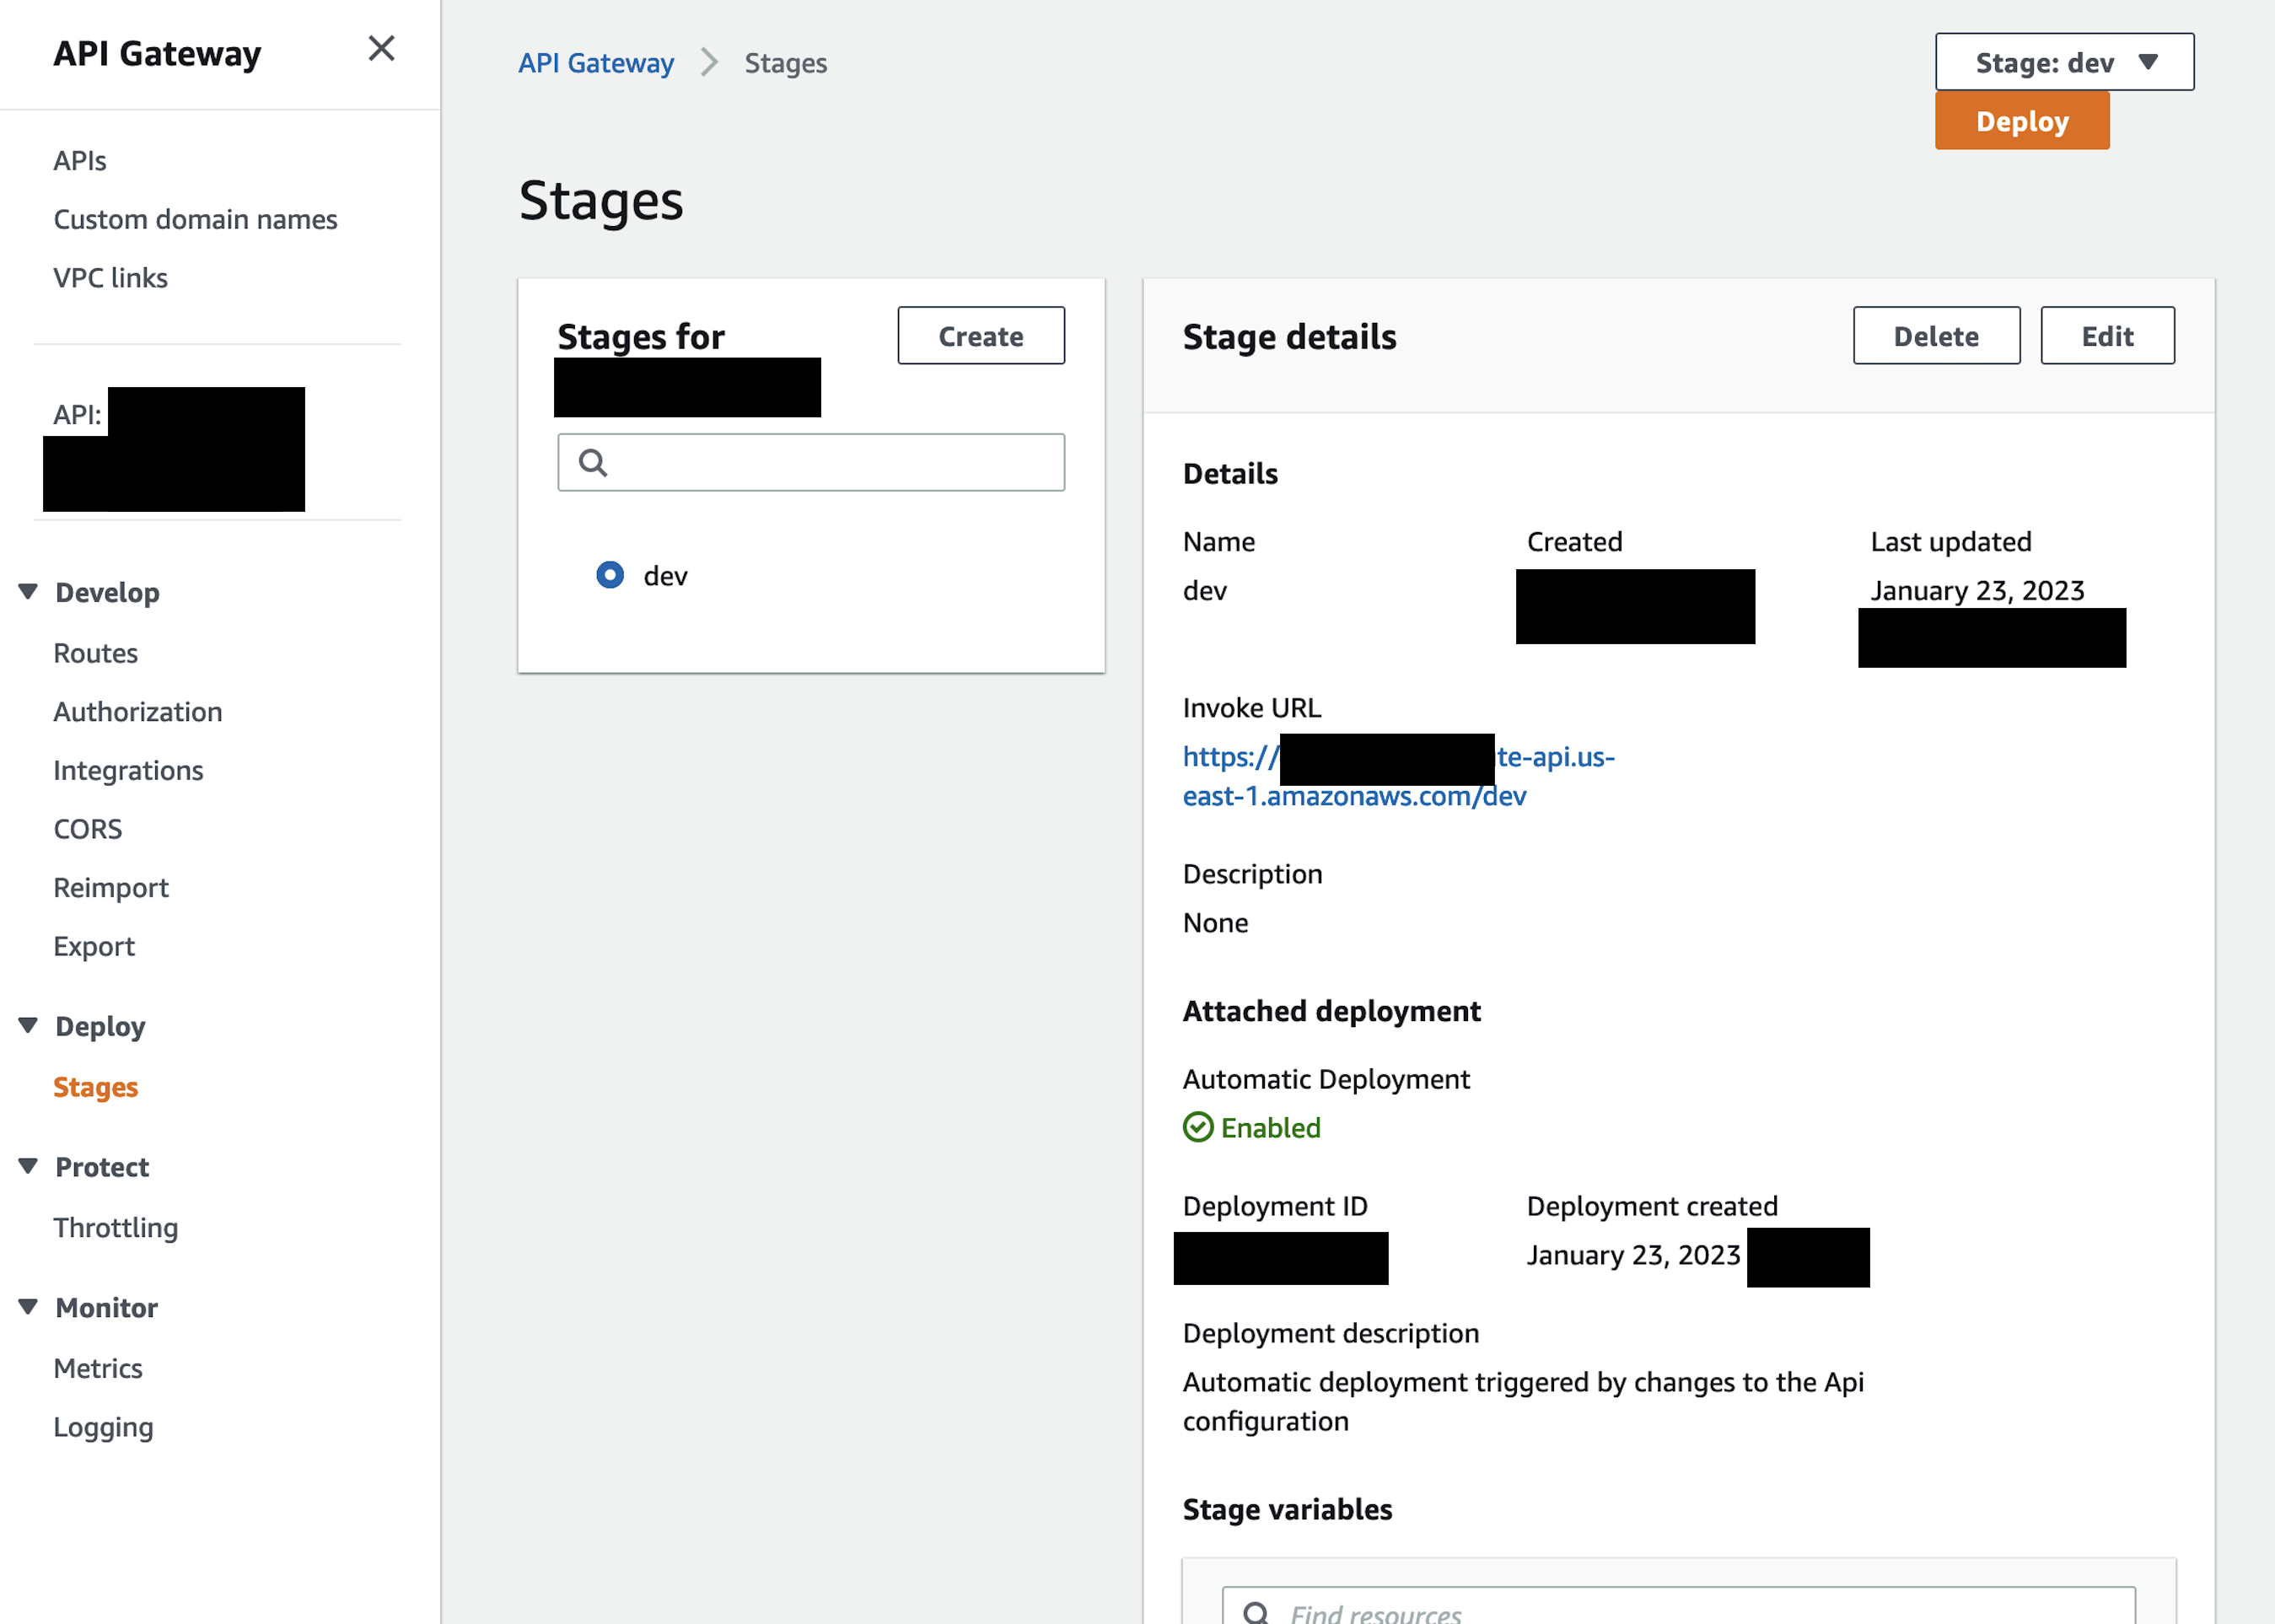Close the API Gateway side navigation
2275x1624 pixels.
point(381,49)
